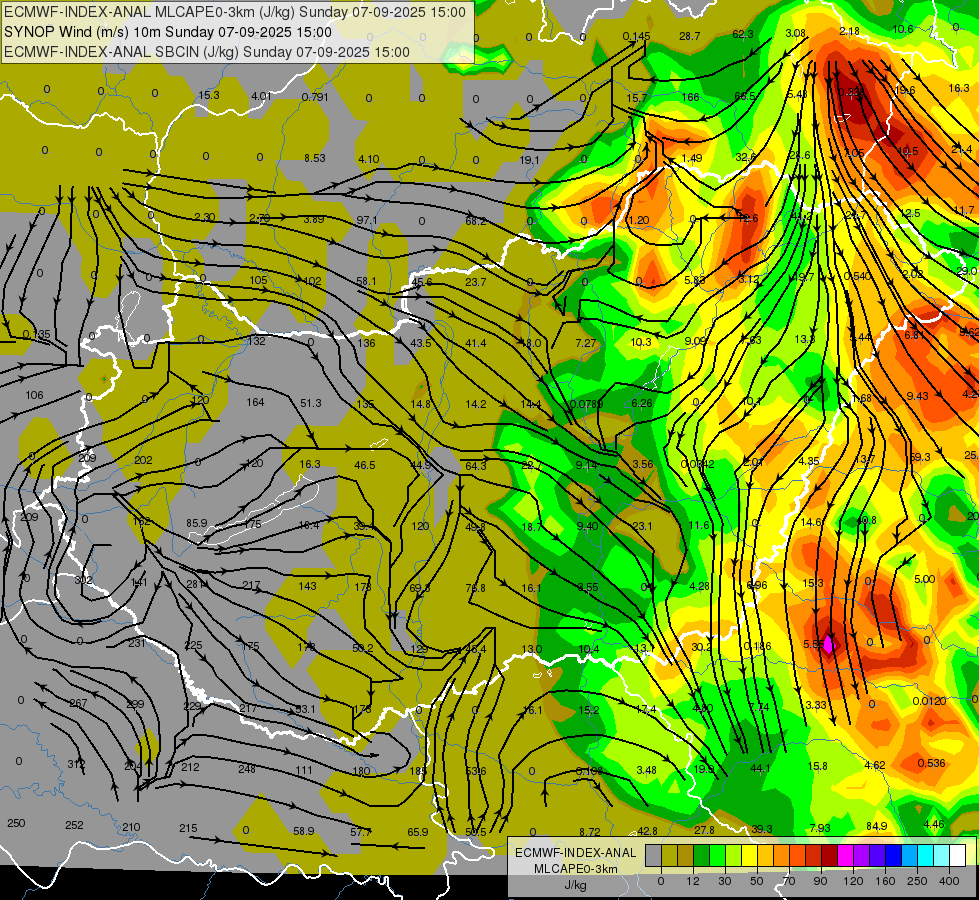Click the map value 0.0120
The width and height of the screenshot is (979, 900).
(929, 701)
